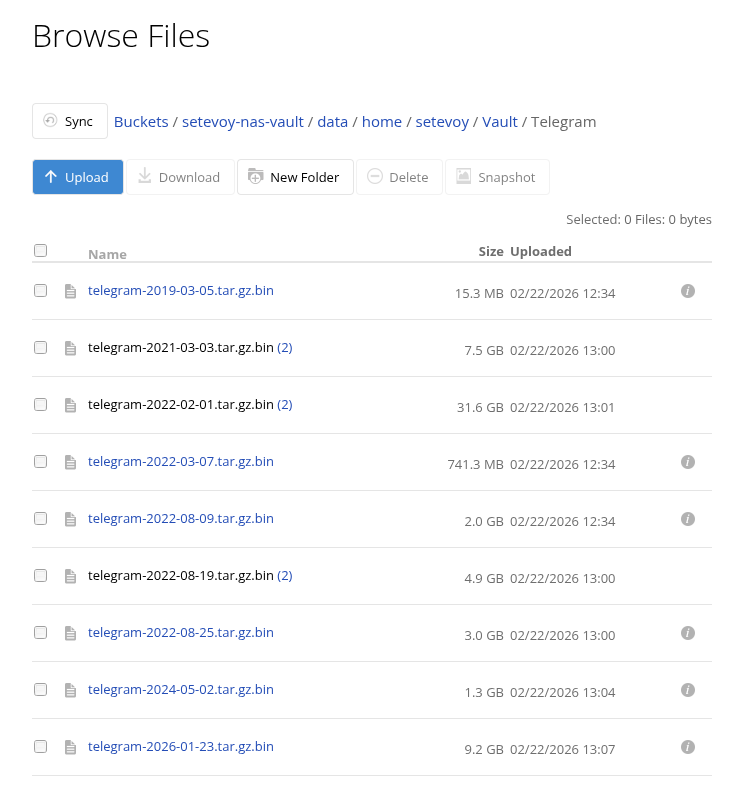Click file icon beside telegram-2021-03-03.tar.gz.bin

(x=70, y=349)
